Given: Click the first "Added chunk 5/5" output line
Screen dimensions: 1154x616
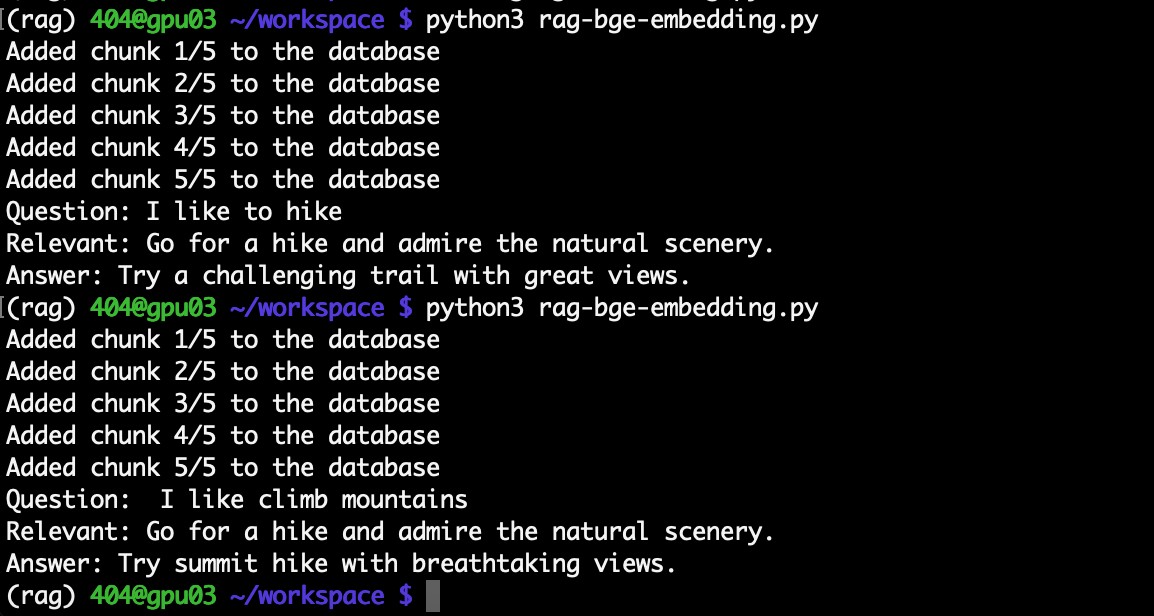Looking at the screenshot, I should pos(223,180).
